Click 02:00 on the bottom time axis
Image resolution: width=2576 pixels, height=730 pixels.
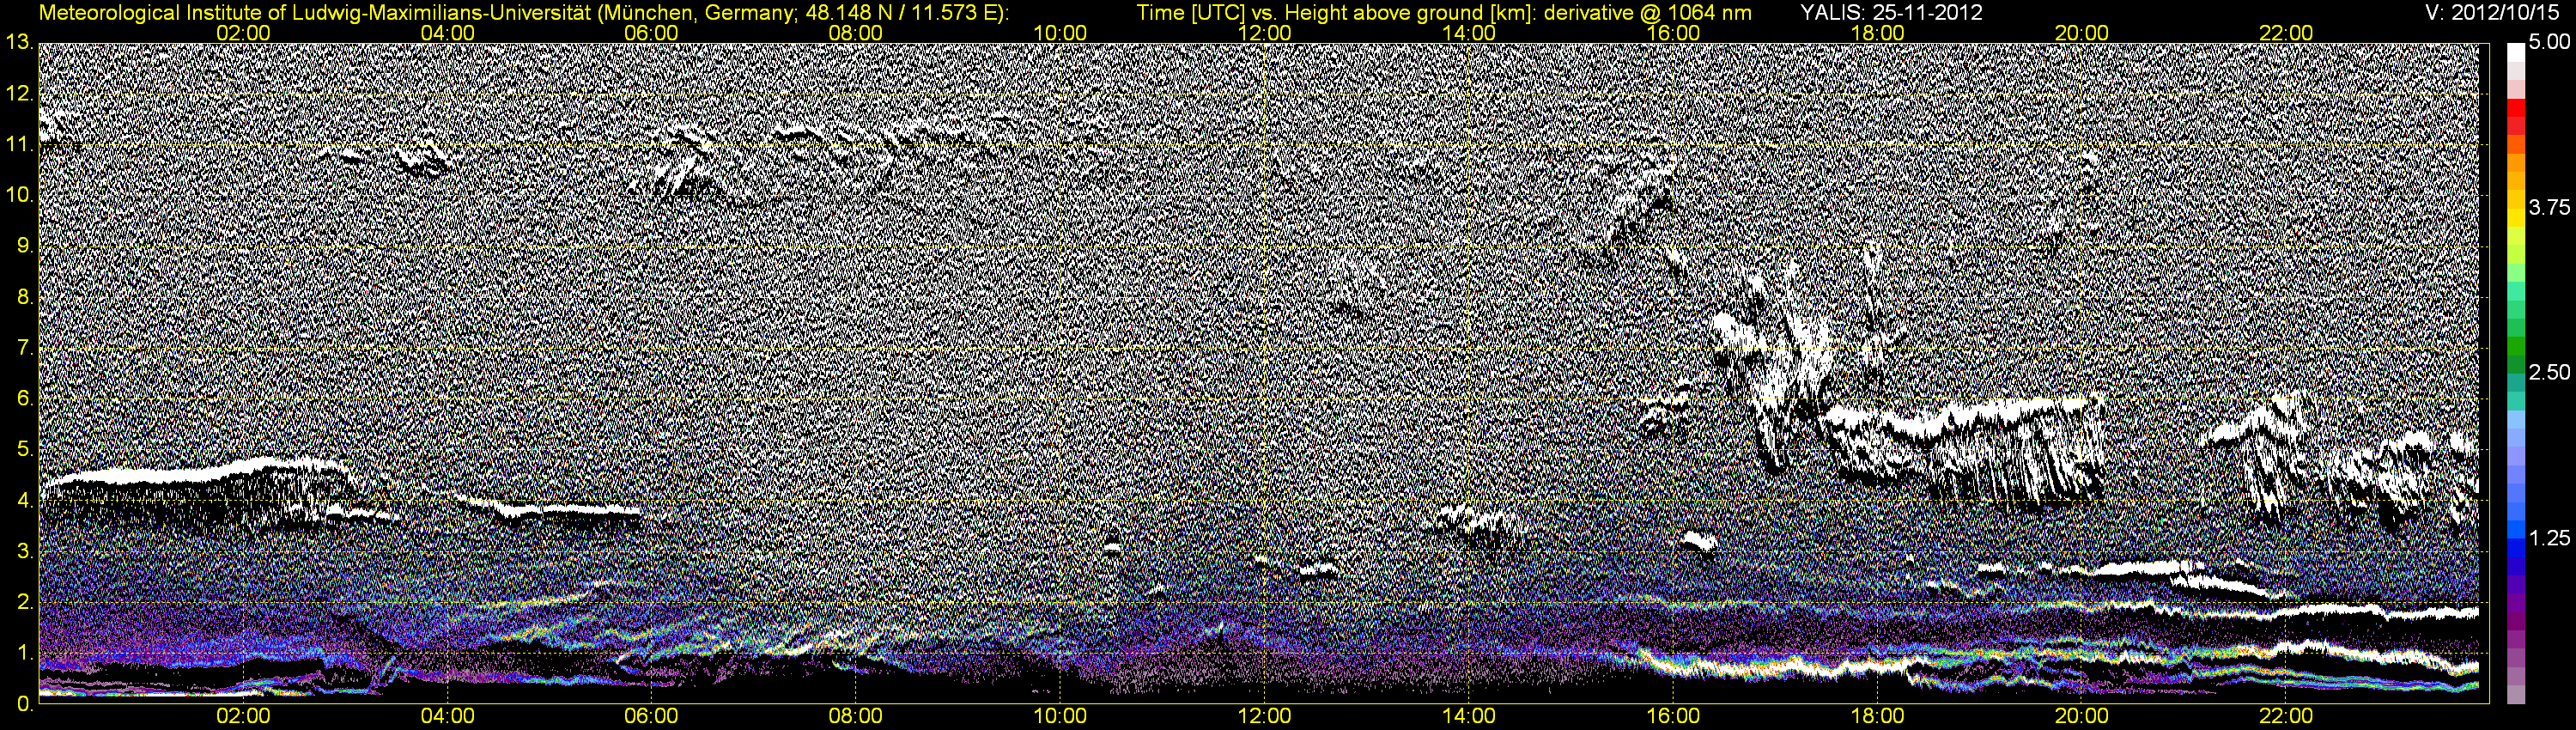tap(243, 716)
